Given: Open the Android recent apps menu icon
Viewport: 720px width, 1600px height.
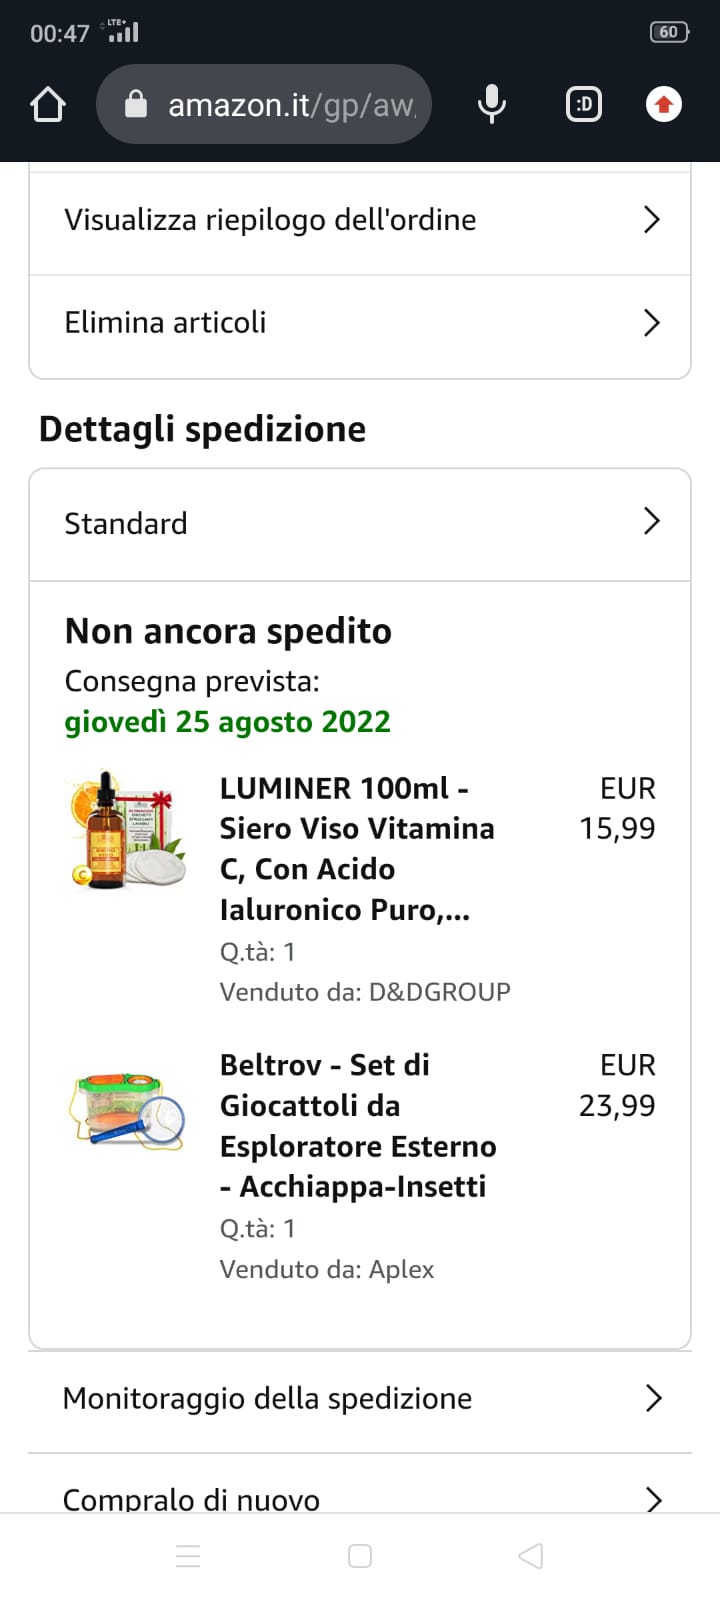Looking at the screenshot, I should click(x=188, y=1556).
